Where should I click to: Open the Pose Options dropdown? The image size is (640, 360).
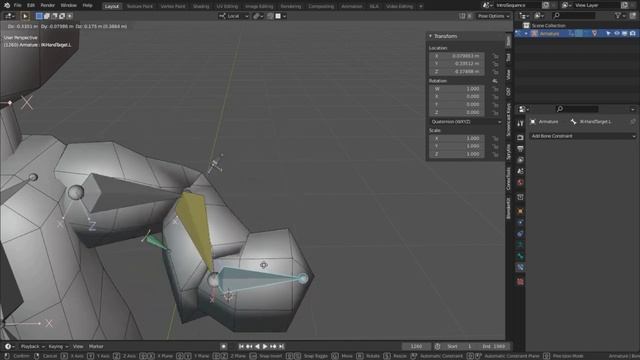pyautogui.click(x=493, y=16)
